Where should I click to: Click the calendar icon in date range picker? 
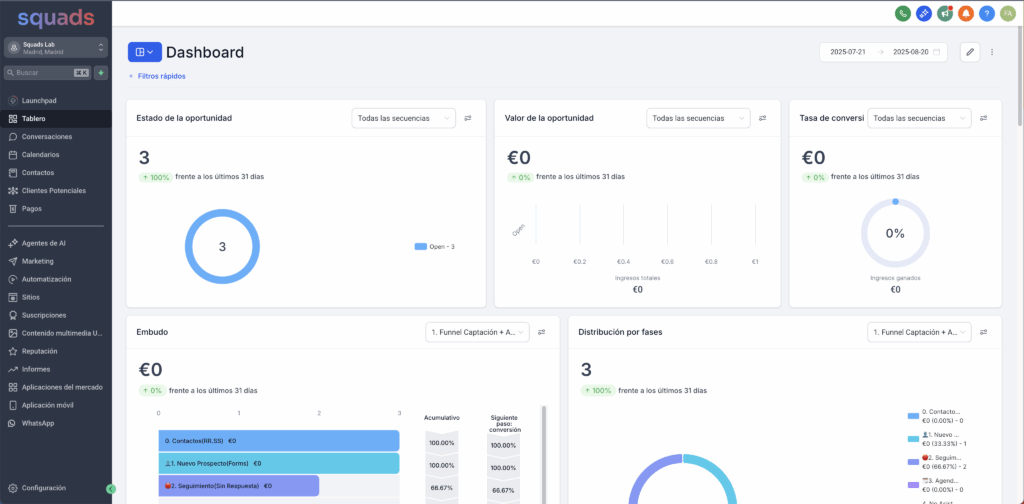pyautogui.click(x=936, y=52)
